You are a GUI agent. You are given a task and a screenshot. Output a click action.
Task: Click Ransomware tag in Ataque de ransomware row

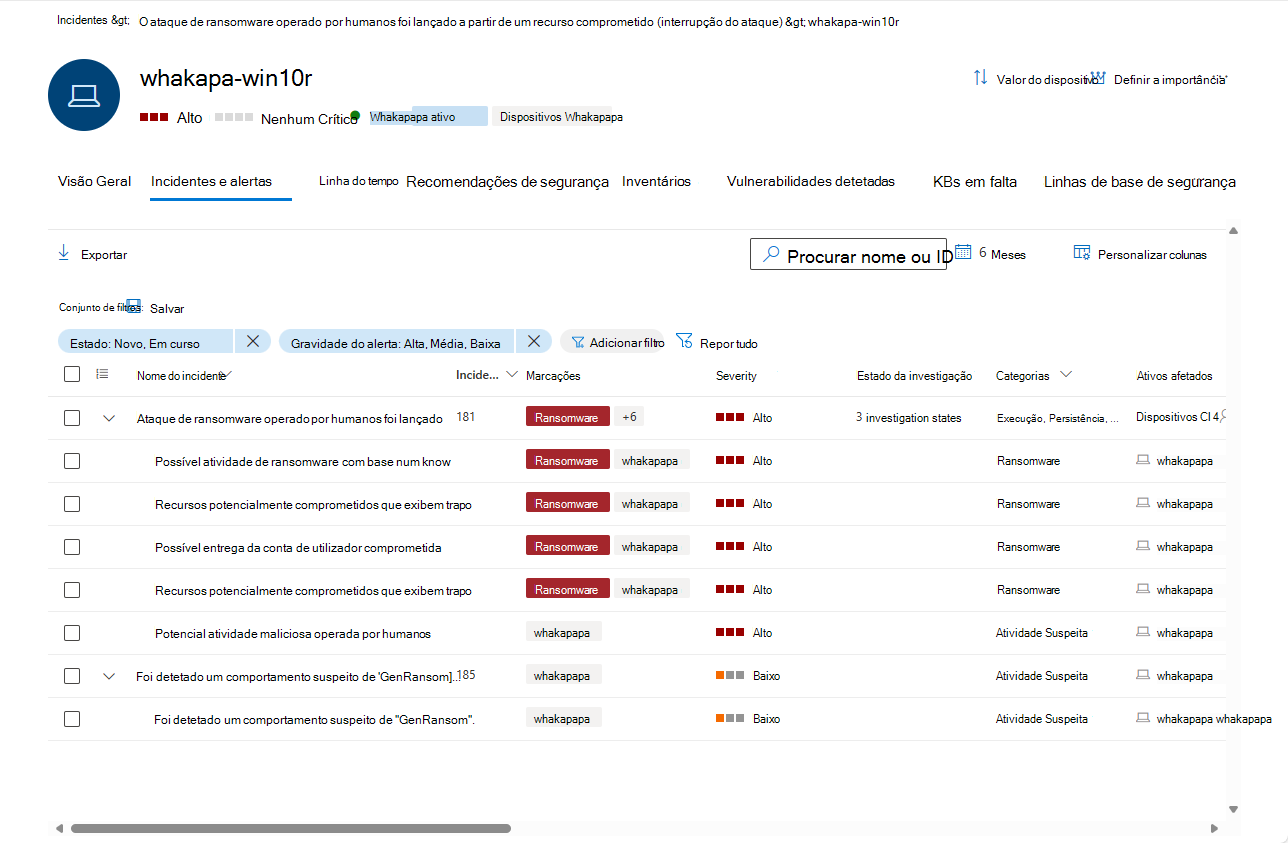click(x=567, y=417)
